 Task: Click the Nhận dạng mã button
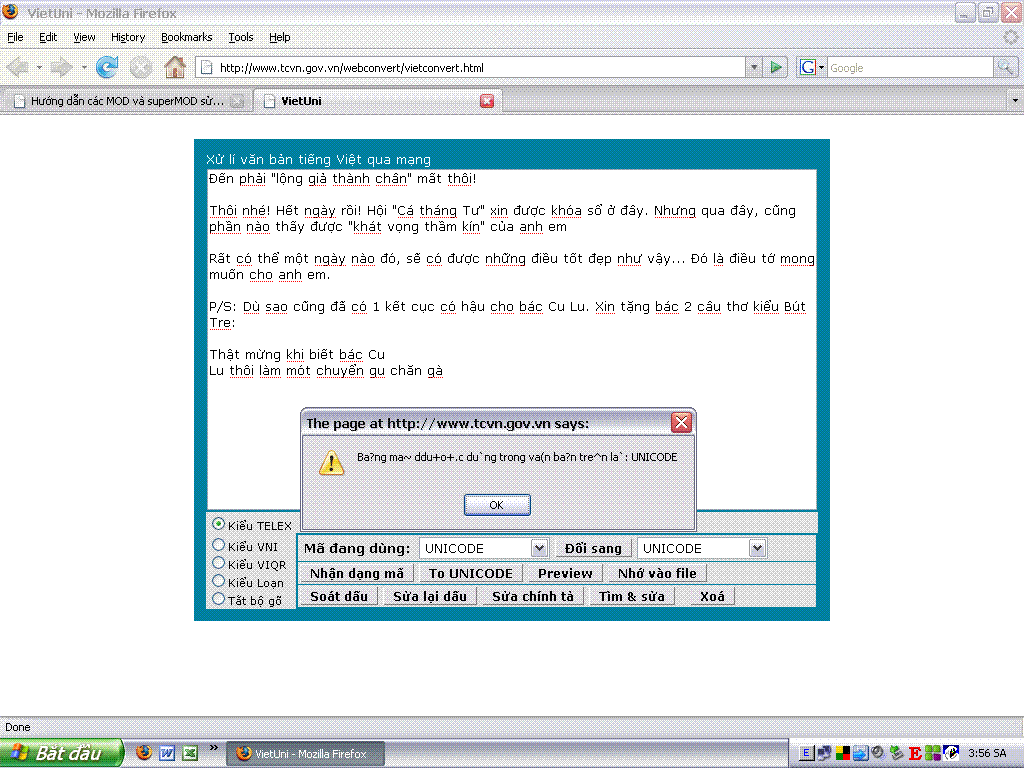[x=357, y=573]
